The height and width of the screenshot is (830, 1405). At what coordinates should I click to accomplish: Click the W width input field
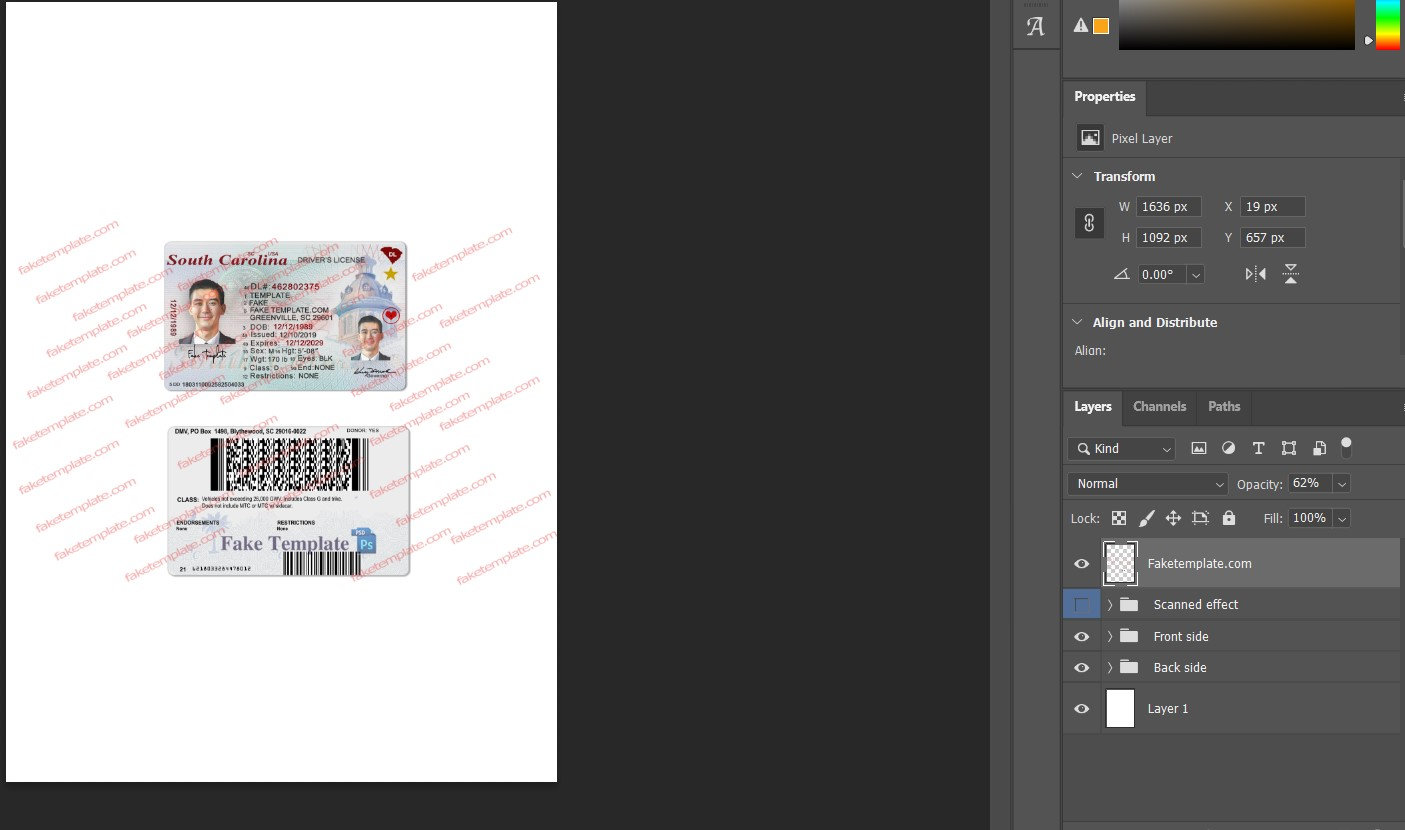1168,207
